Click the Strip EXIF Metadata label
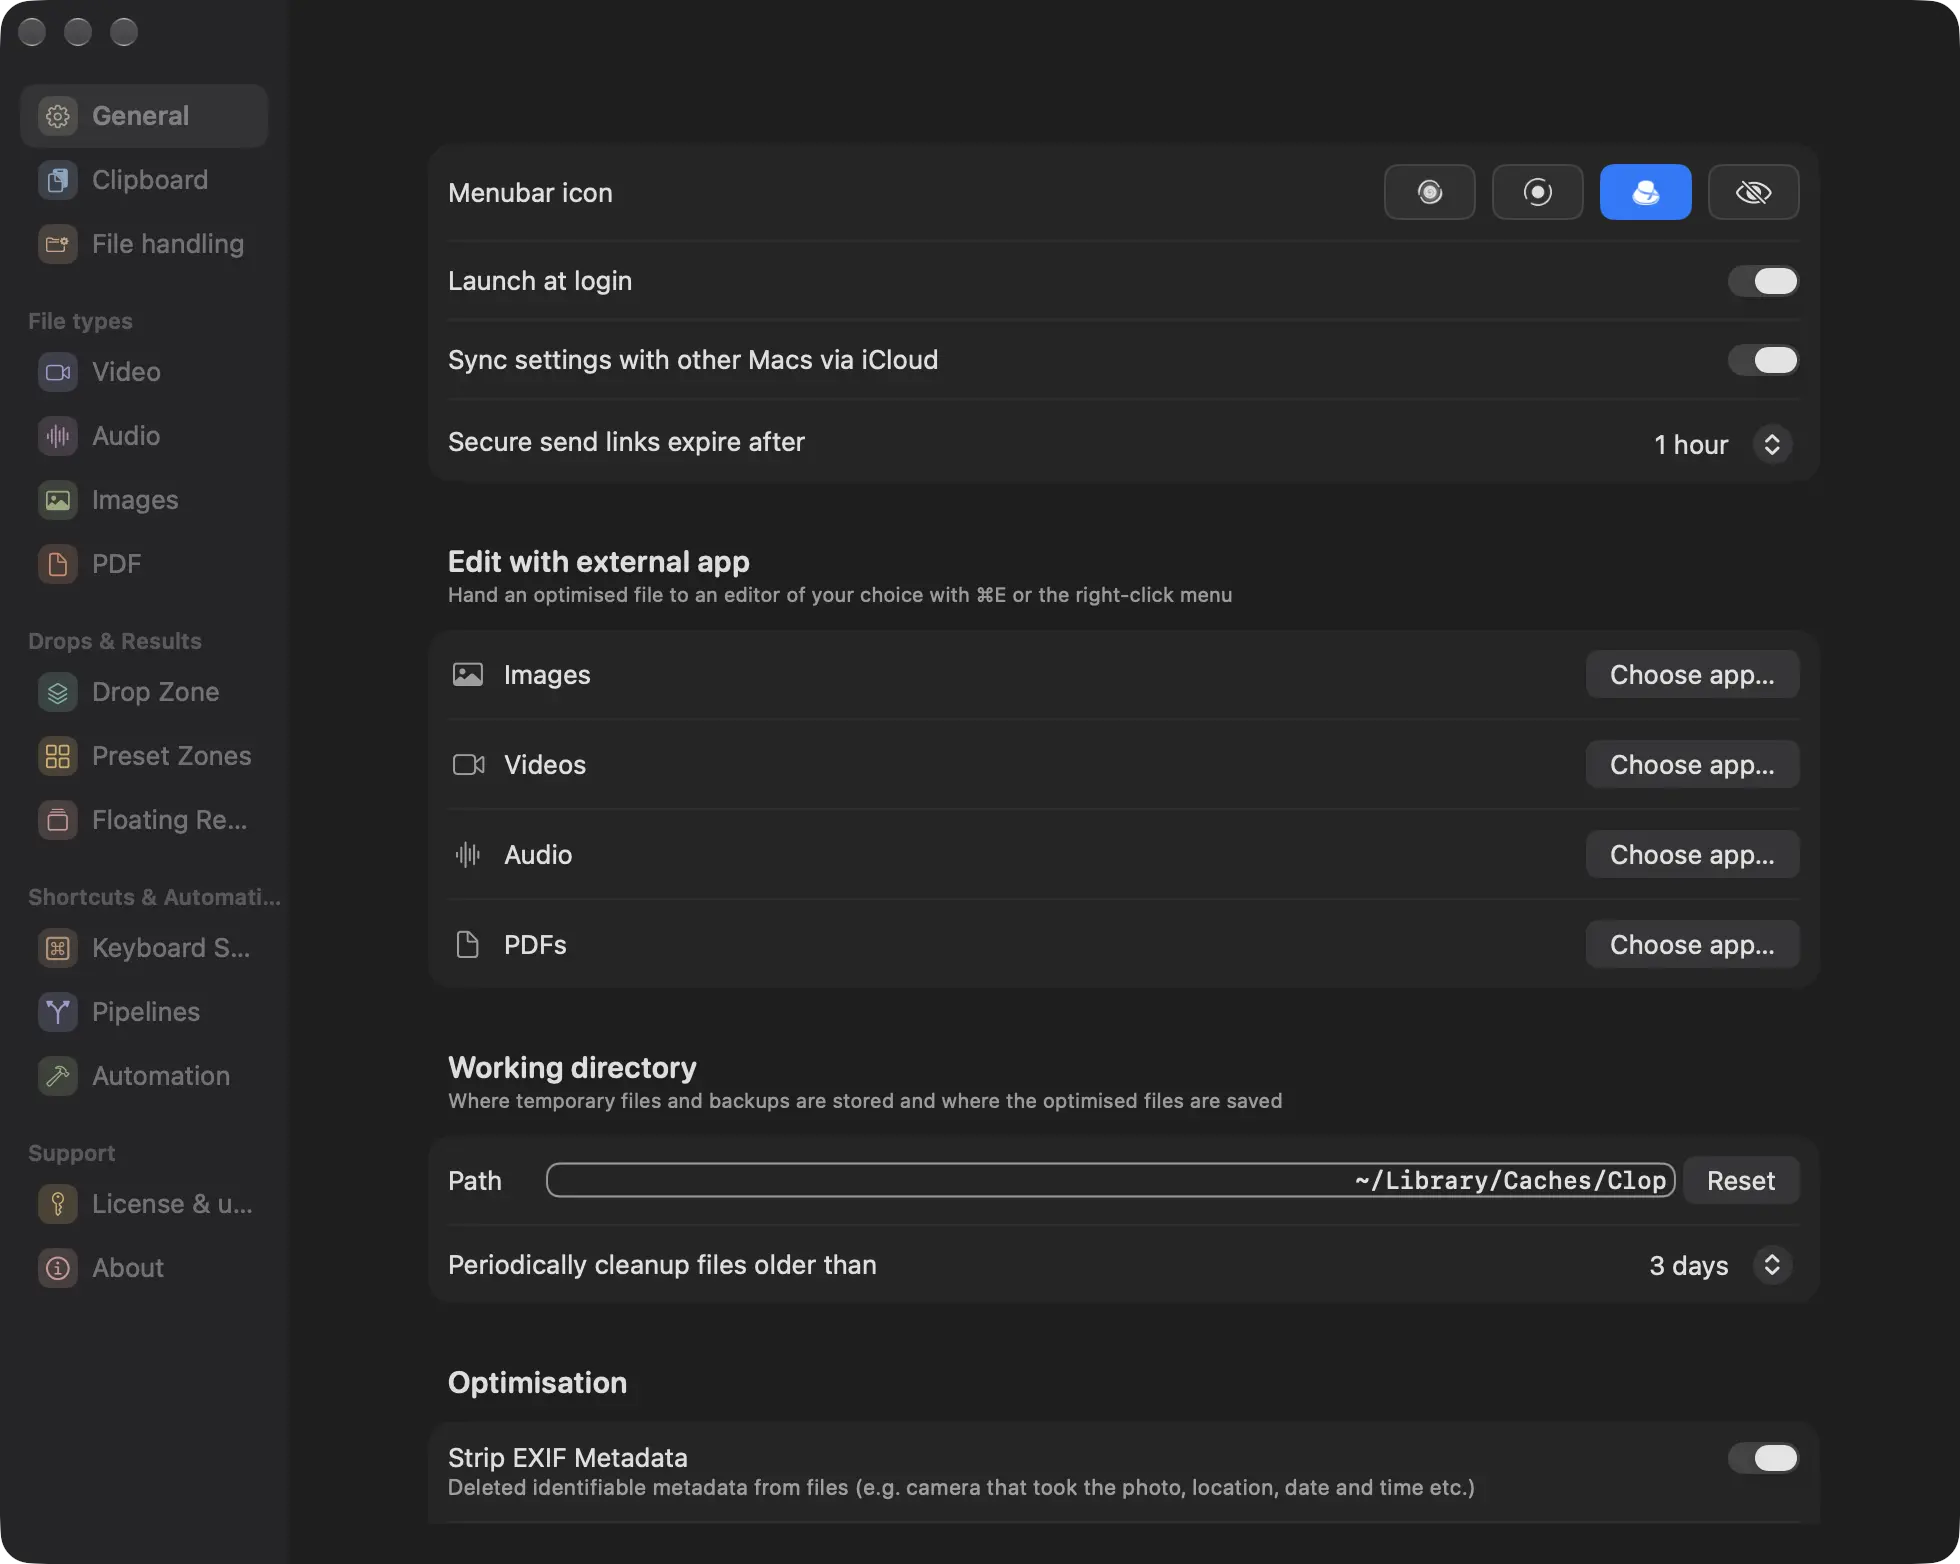Screen dimensions: 1960x1564 pos(567,1458)
